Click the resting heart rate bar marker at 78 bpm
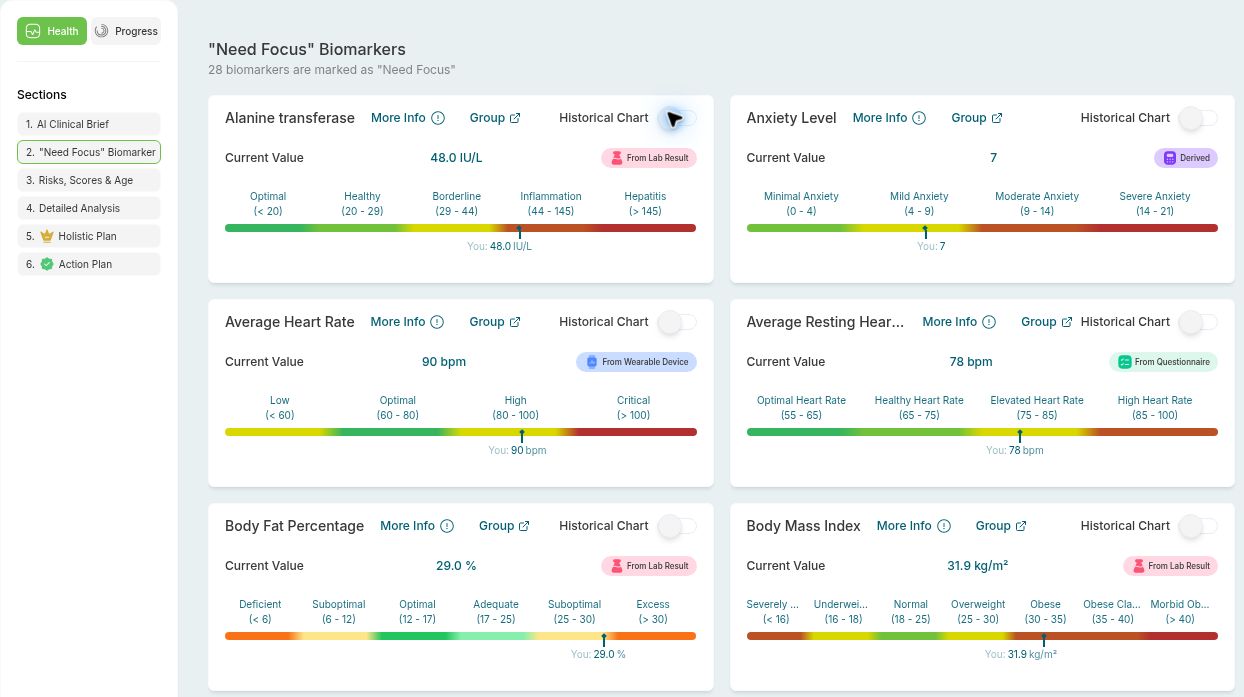The width and height of the screenshot is (1244, 697). [x=1019, y=435]
